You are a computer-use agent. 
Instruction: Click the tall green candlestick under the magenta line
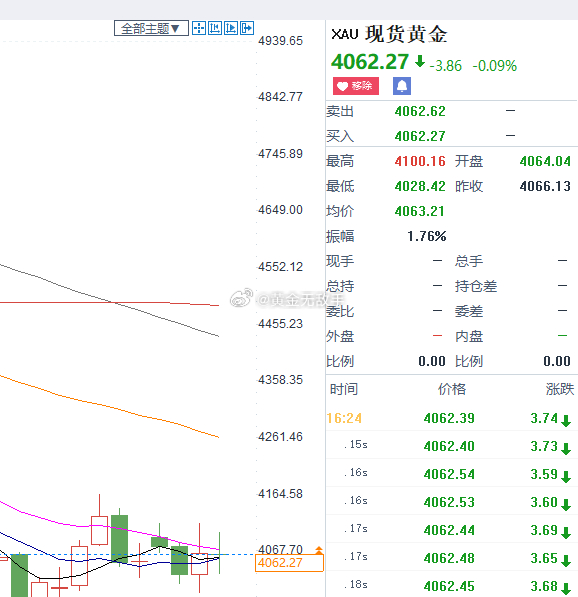(120, 539)
